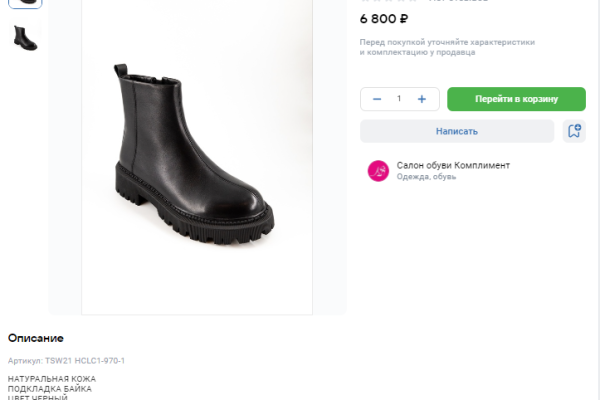Image resolution: width=600 pixels, height=400 pixels.
Task: Click the "Написать" button
Action: click(x=457, y=131)
